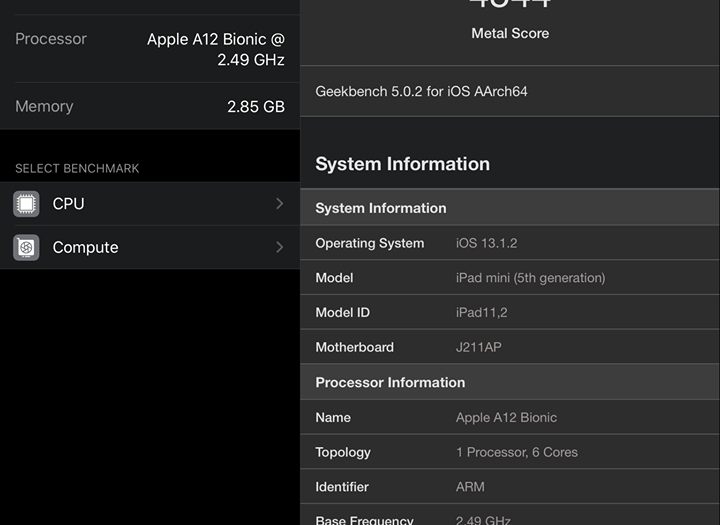Click the SELECT BENCHMARK section header

tap(77, 168)
